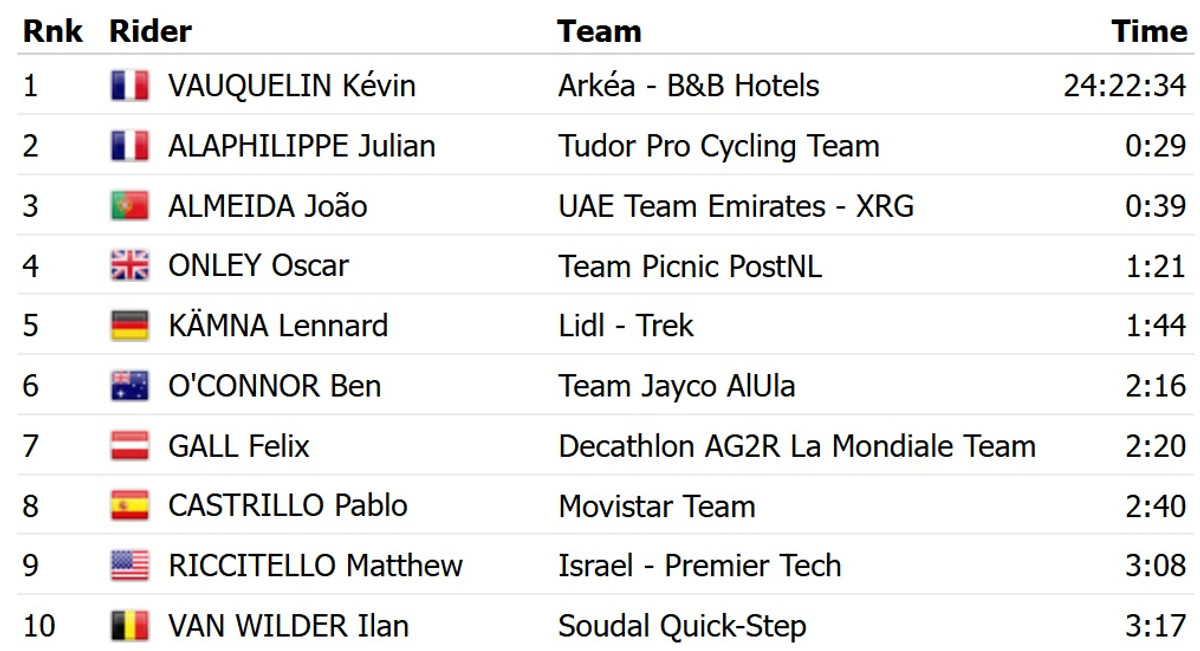Viewport: 1200px width, 651px height.
Task: Click the American flag next to Riccitello
Action: pos(130,566)
